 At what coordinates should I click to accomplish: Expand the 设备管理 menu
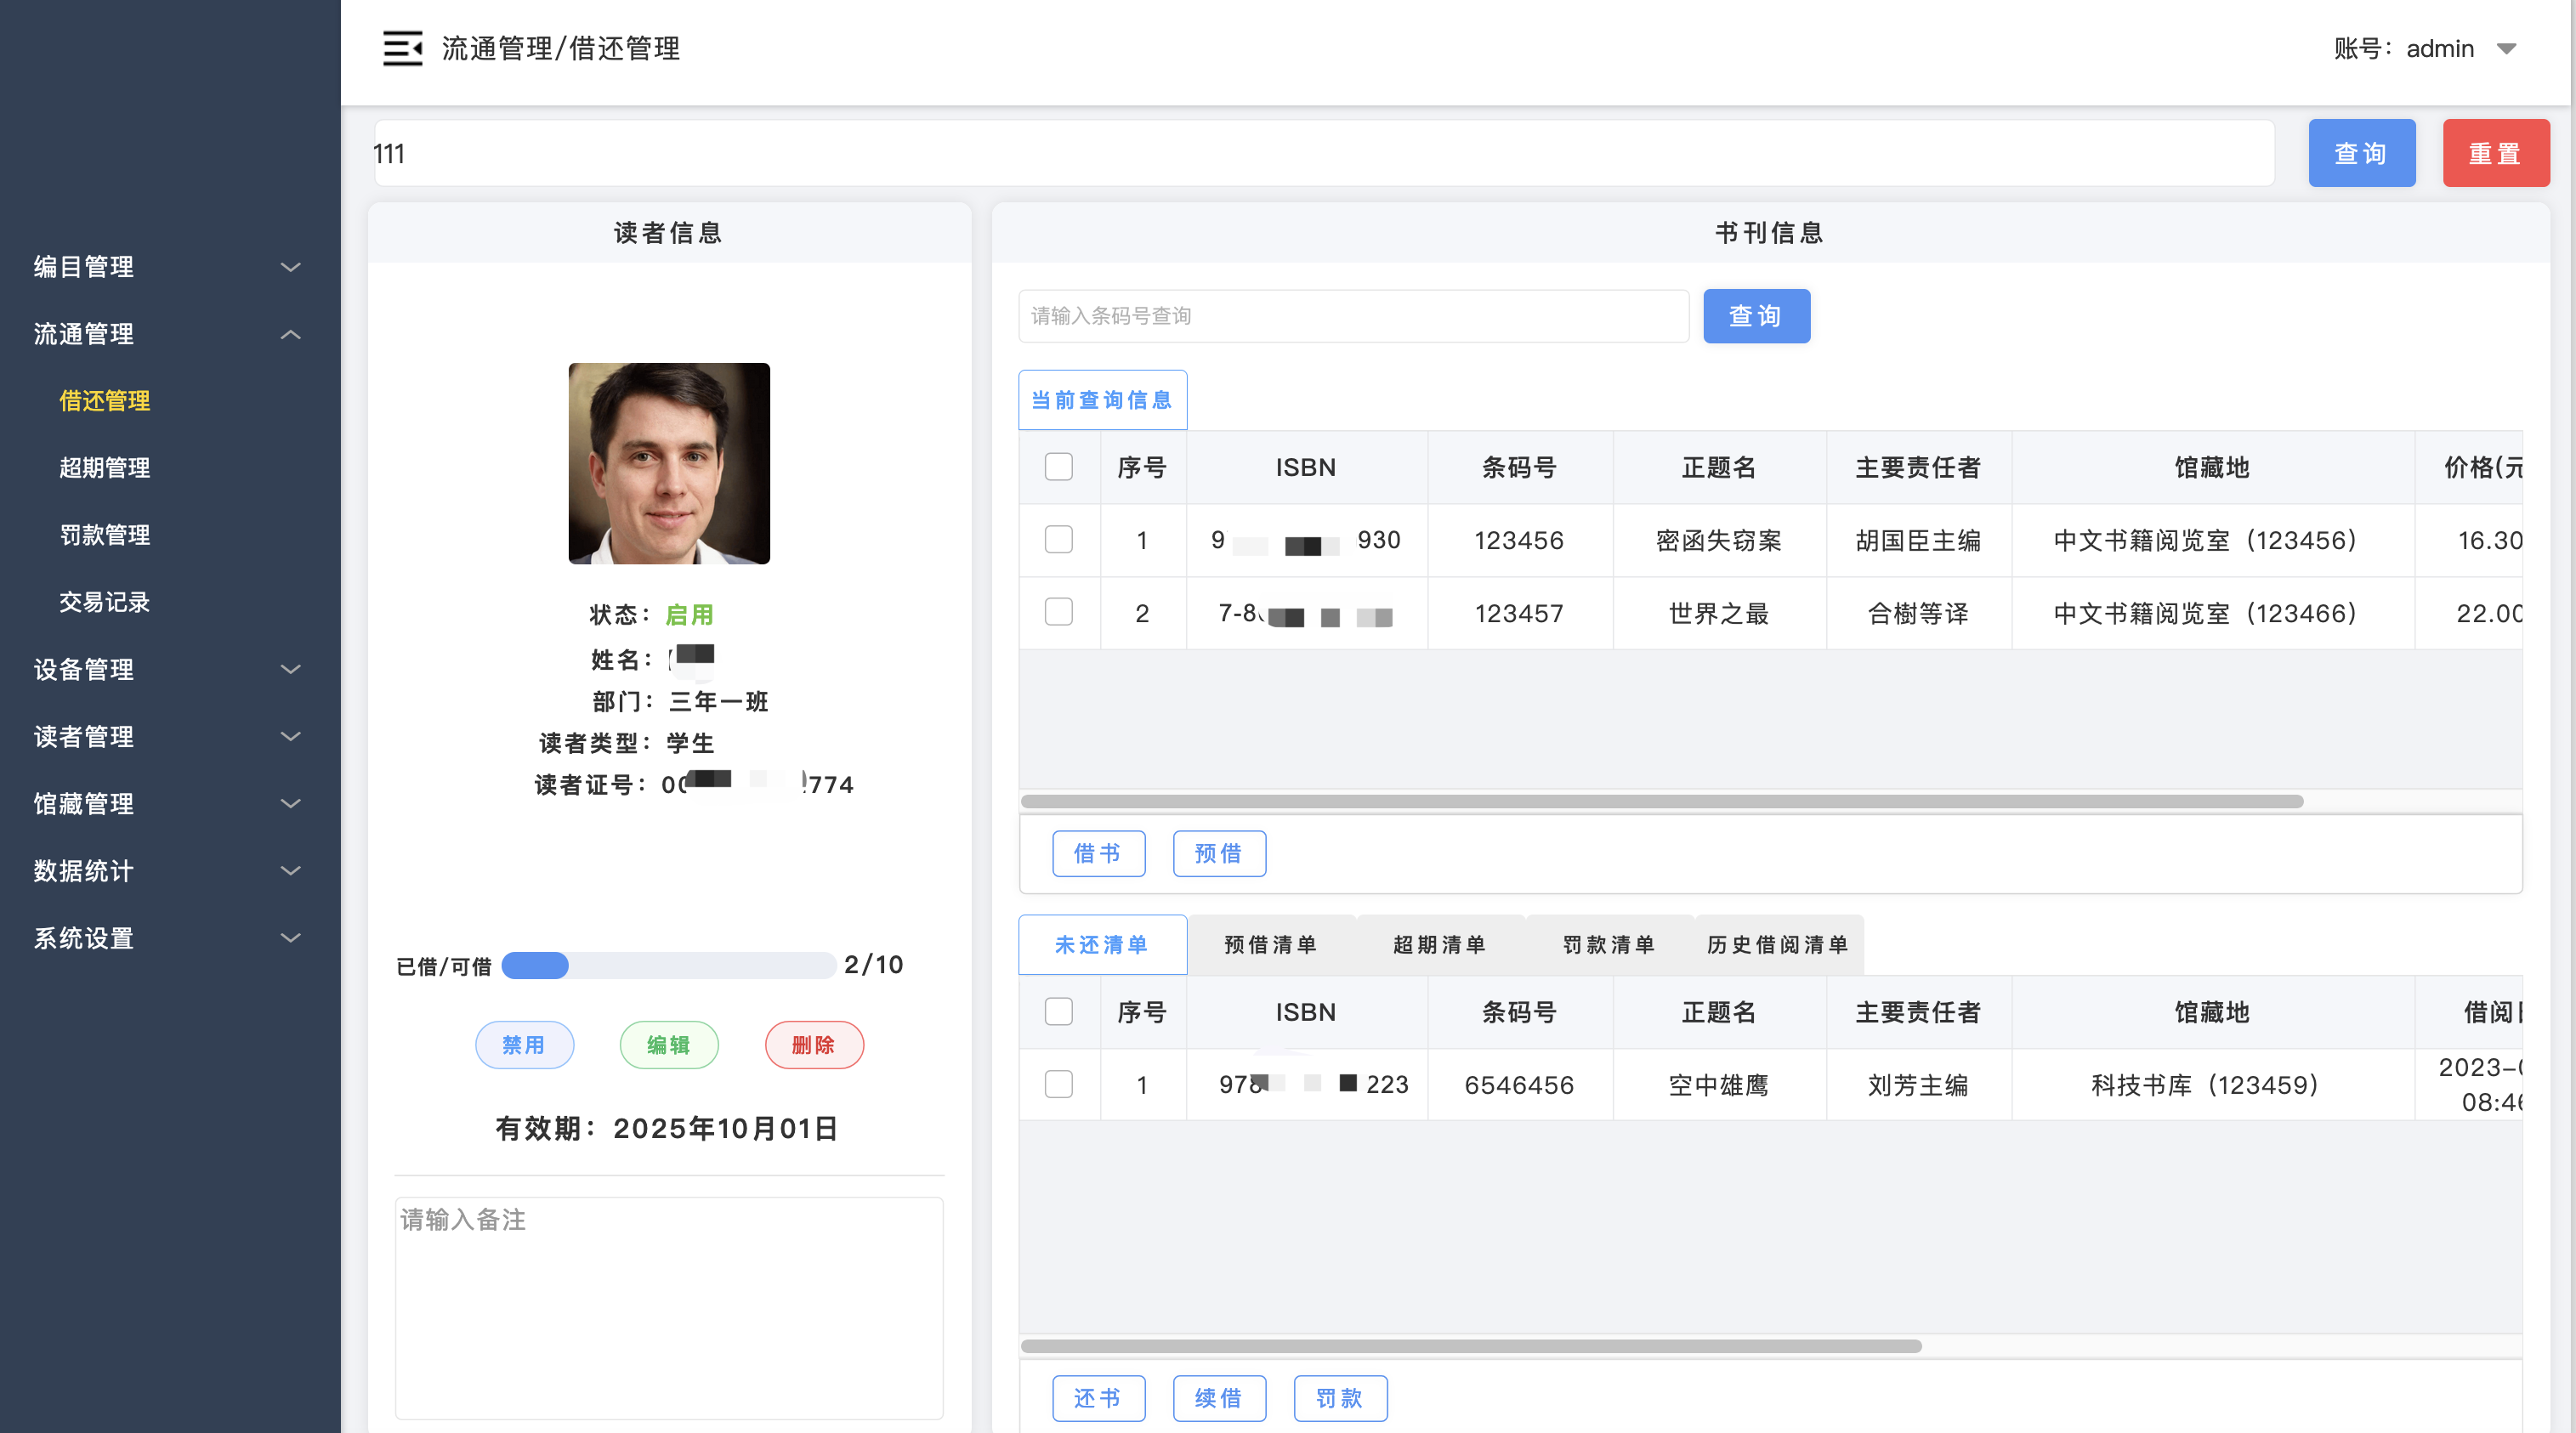[x=168, y=669]
